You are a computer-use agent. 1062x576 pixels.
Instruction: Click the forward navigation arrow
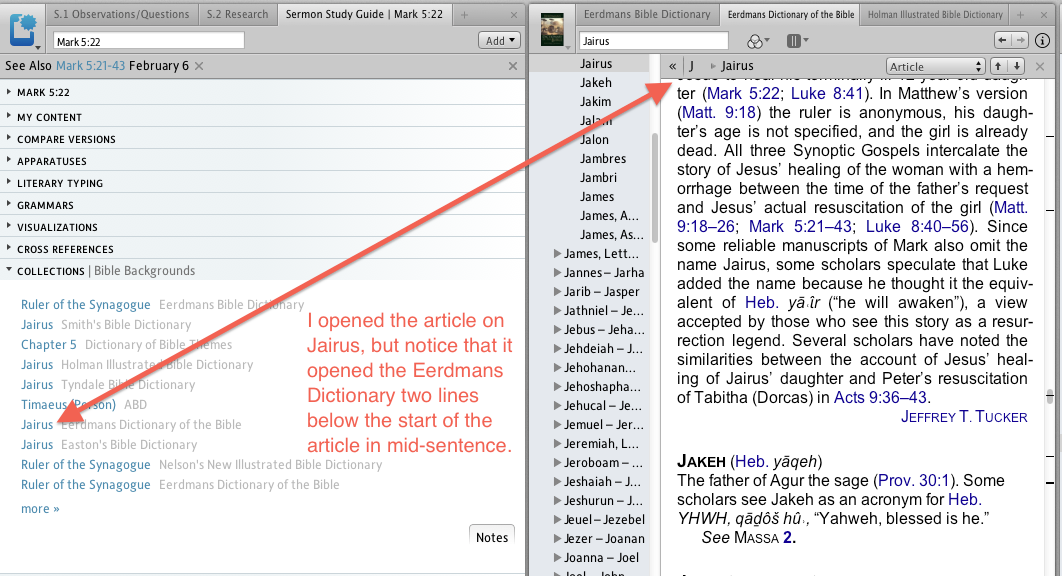tap(1019, 41)
